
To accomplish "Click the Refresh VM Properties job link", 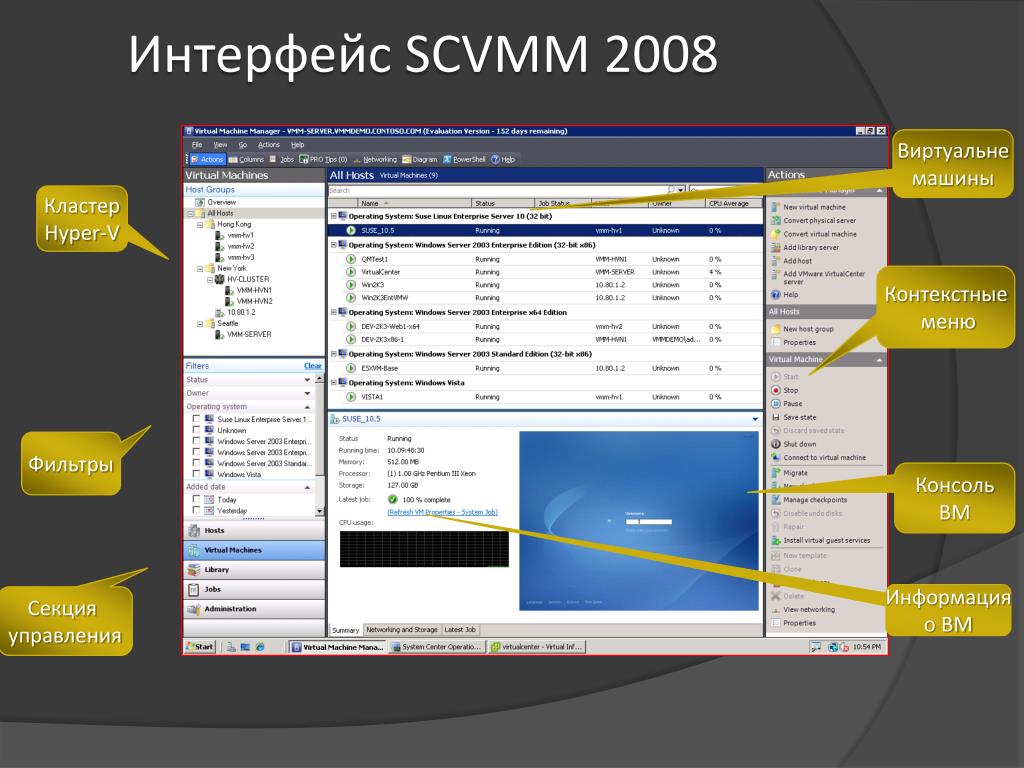I will (443, 513).
